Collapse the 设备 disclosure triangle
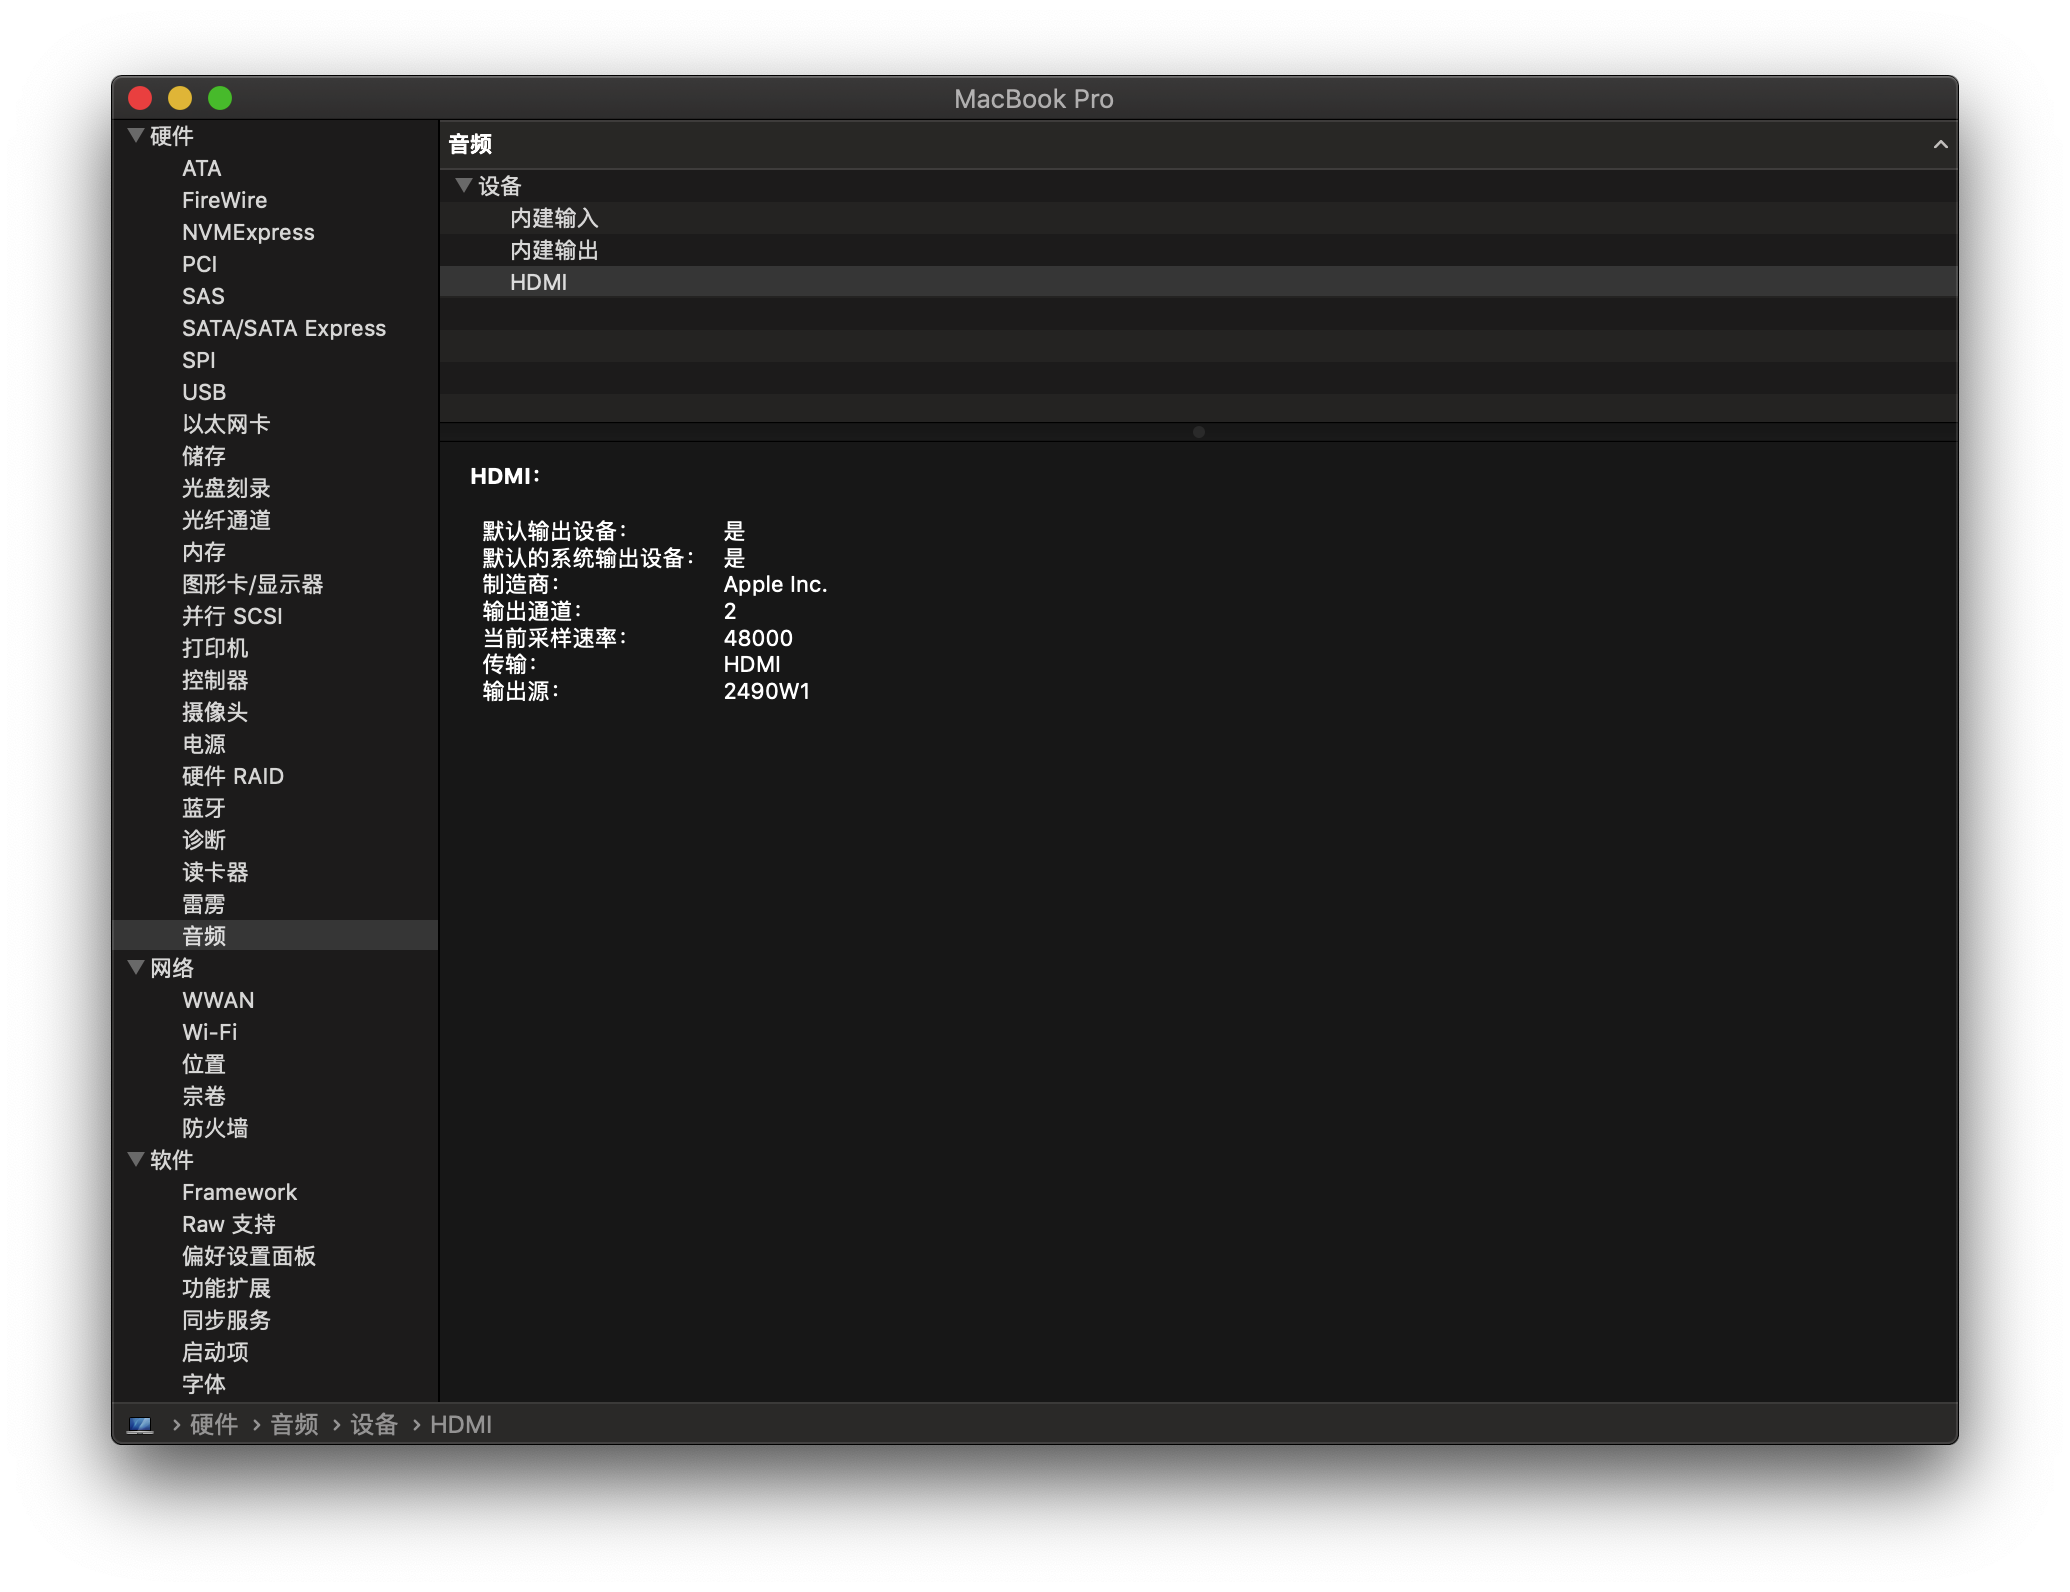This screenshot has height=1592, width=2070. [463, 185]
